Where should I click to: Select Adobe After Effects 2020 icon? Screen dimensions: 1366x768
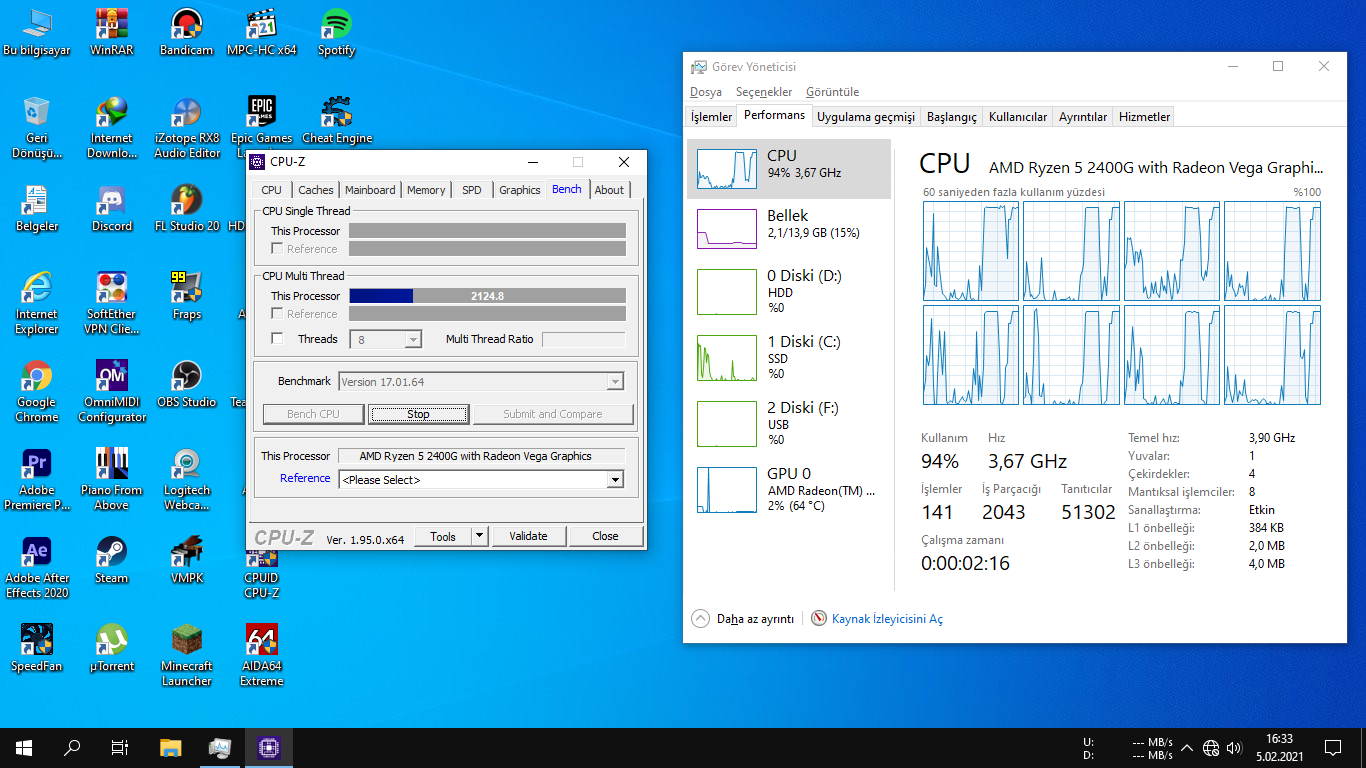37,568
